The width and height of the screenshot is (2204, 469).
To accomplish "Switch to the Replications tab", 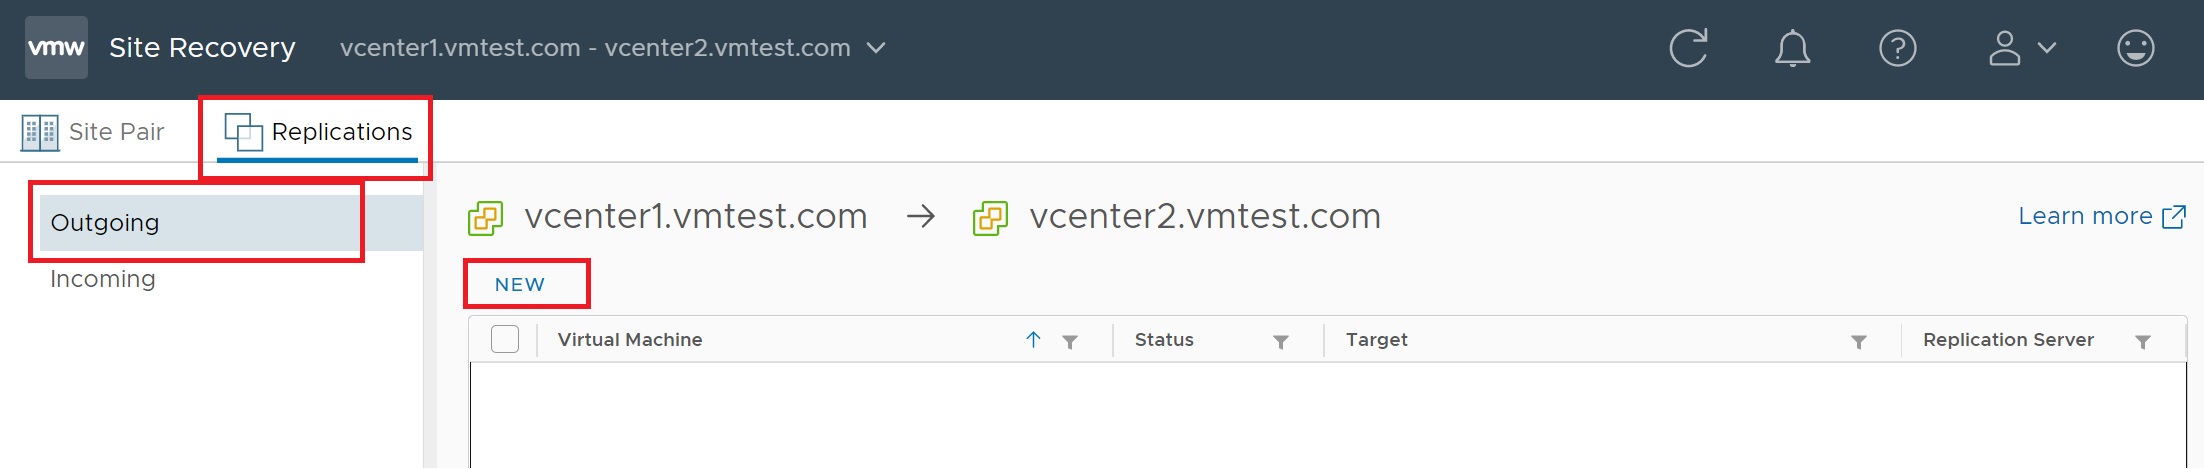I will click(x=318, y=132).
